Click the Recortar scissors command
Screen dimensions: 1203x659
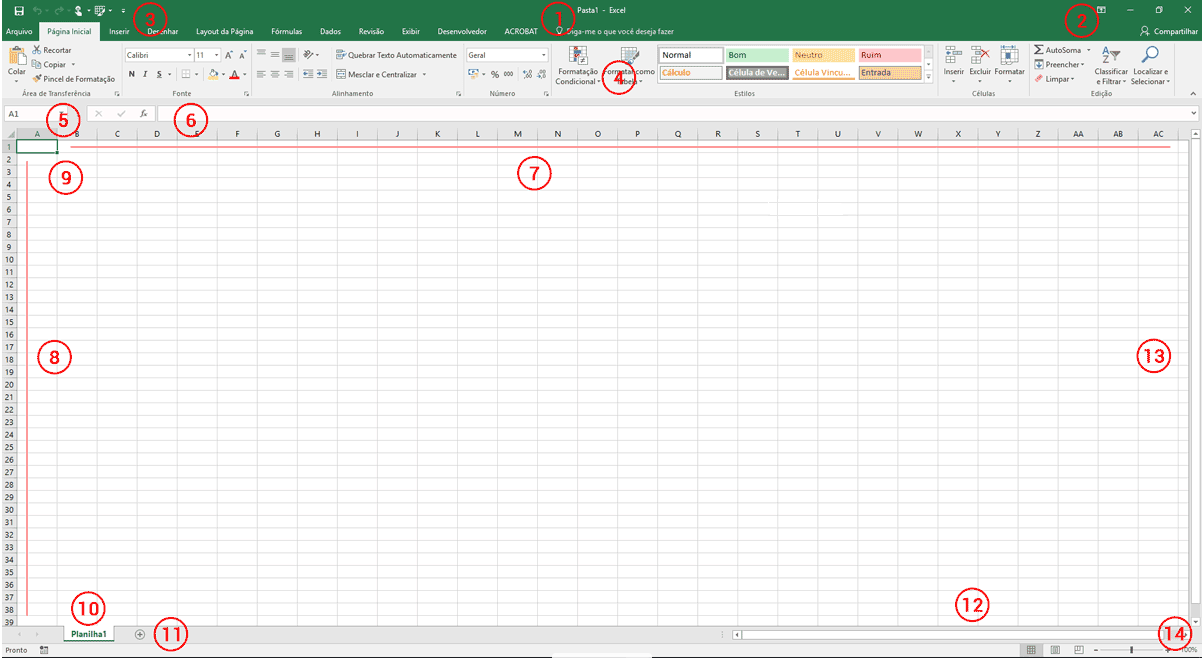point(52,49)
